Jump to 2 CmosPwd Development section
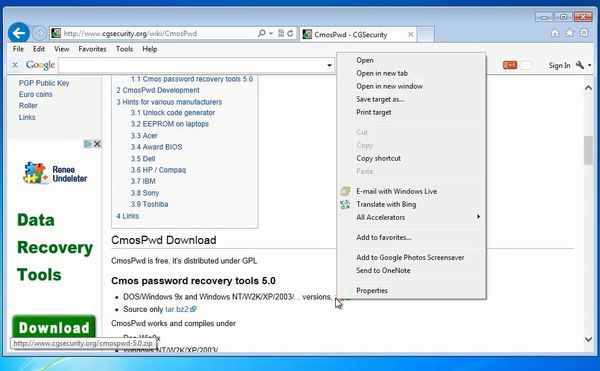Screen dimensions: 600x371 click(158, 90)
